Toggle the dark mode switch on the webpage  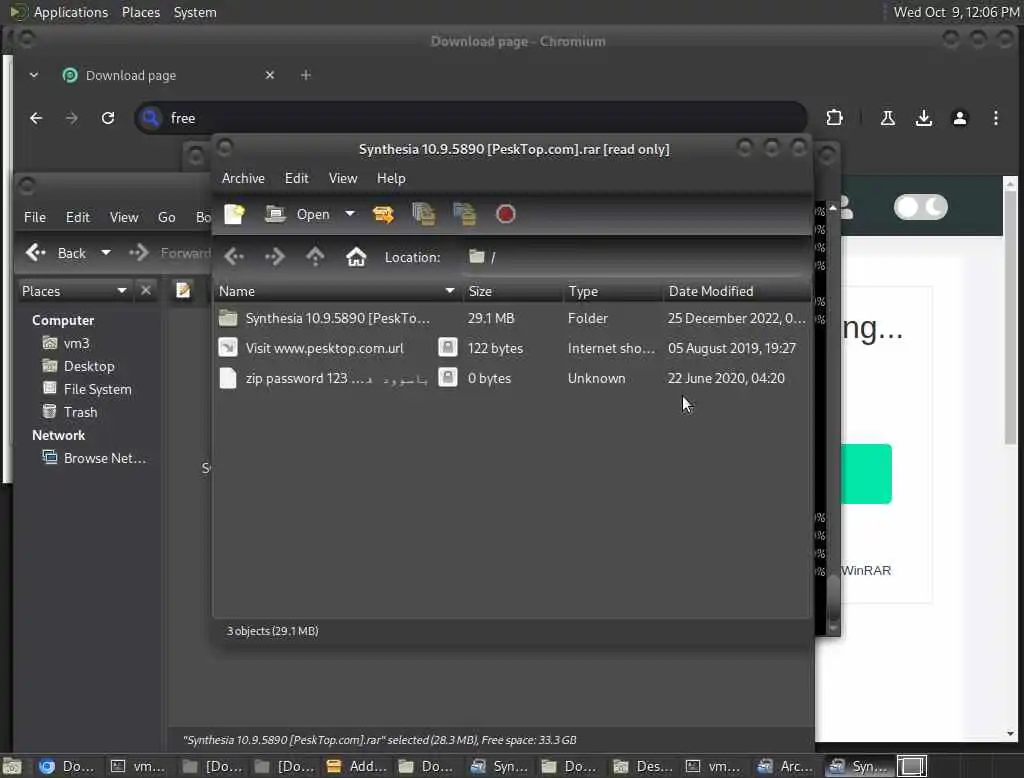pos(920,207)
